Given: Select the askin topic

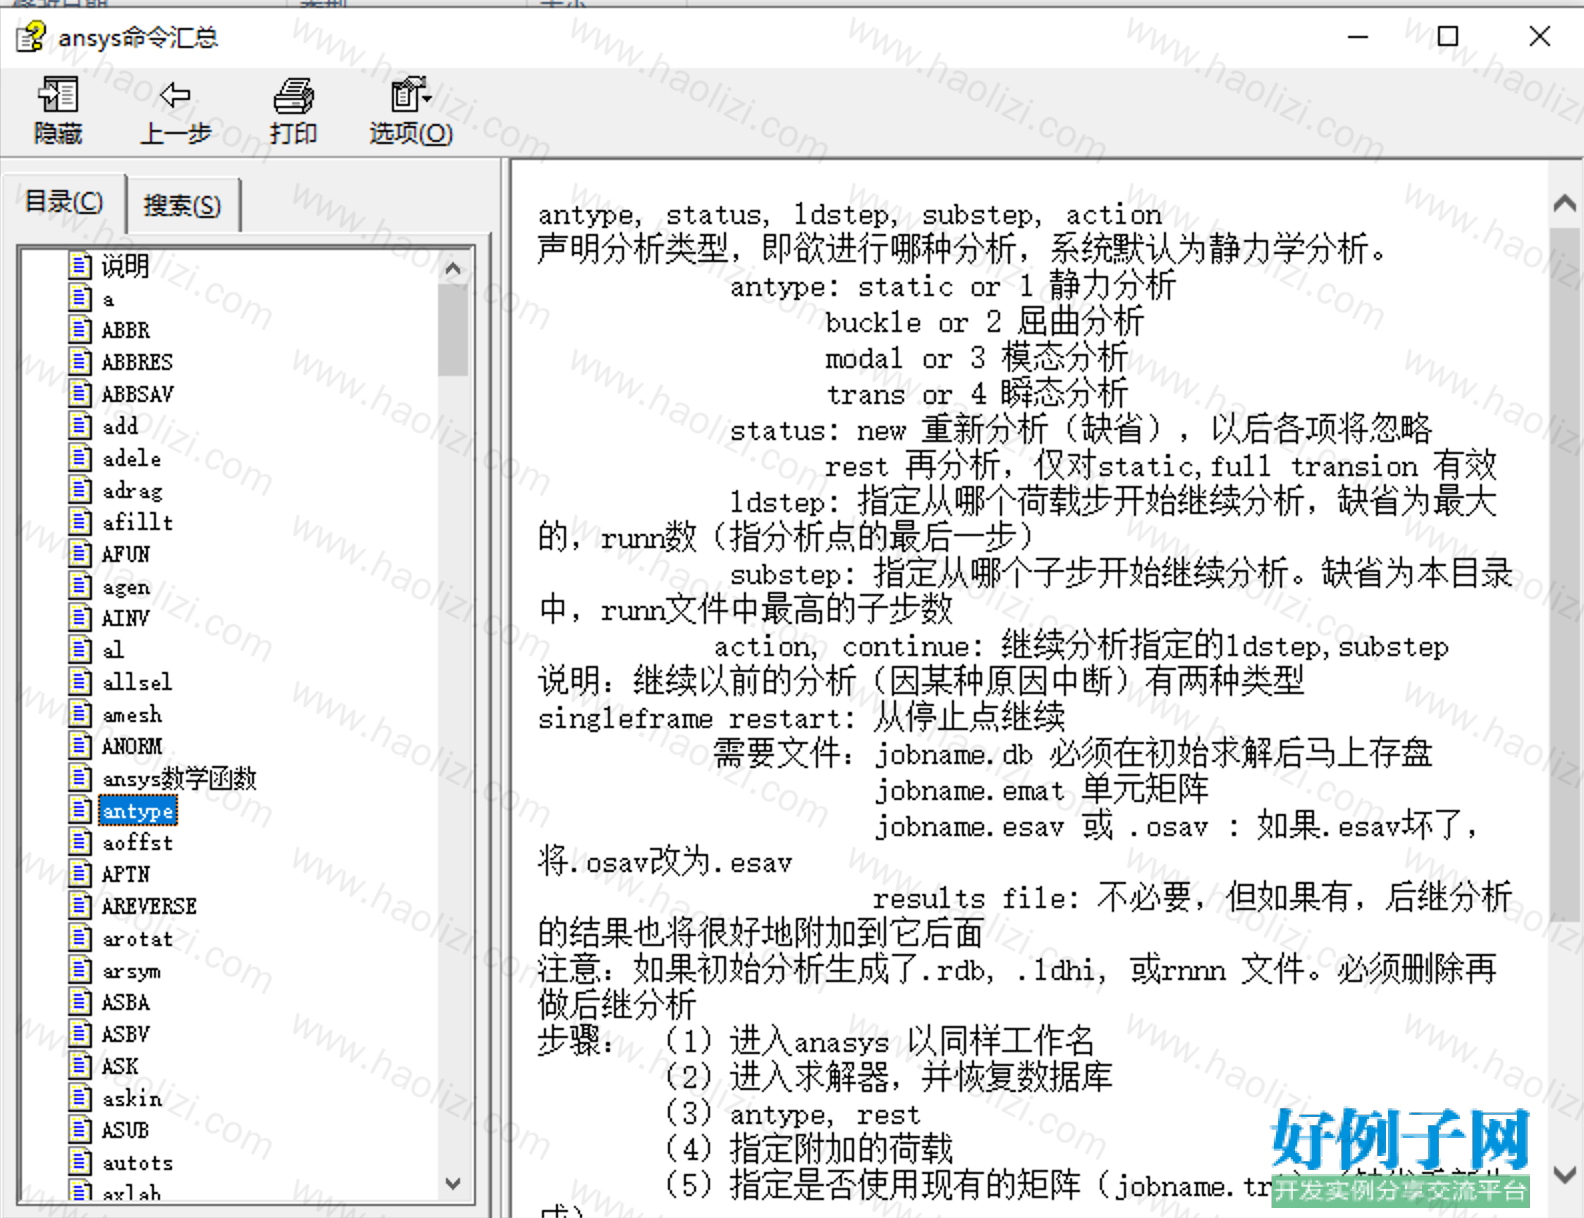Looking at the screenshot, I should 131,1098.
